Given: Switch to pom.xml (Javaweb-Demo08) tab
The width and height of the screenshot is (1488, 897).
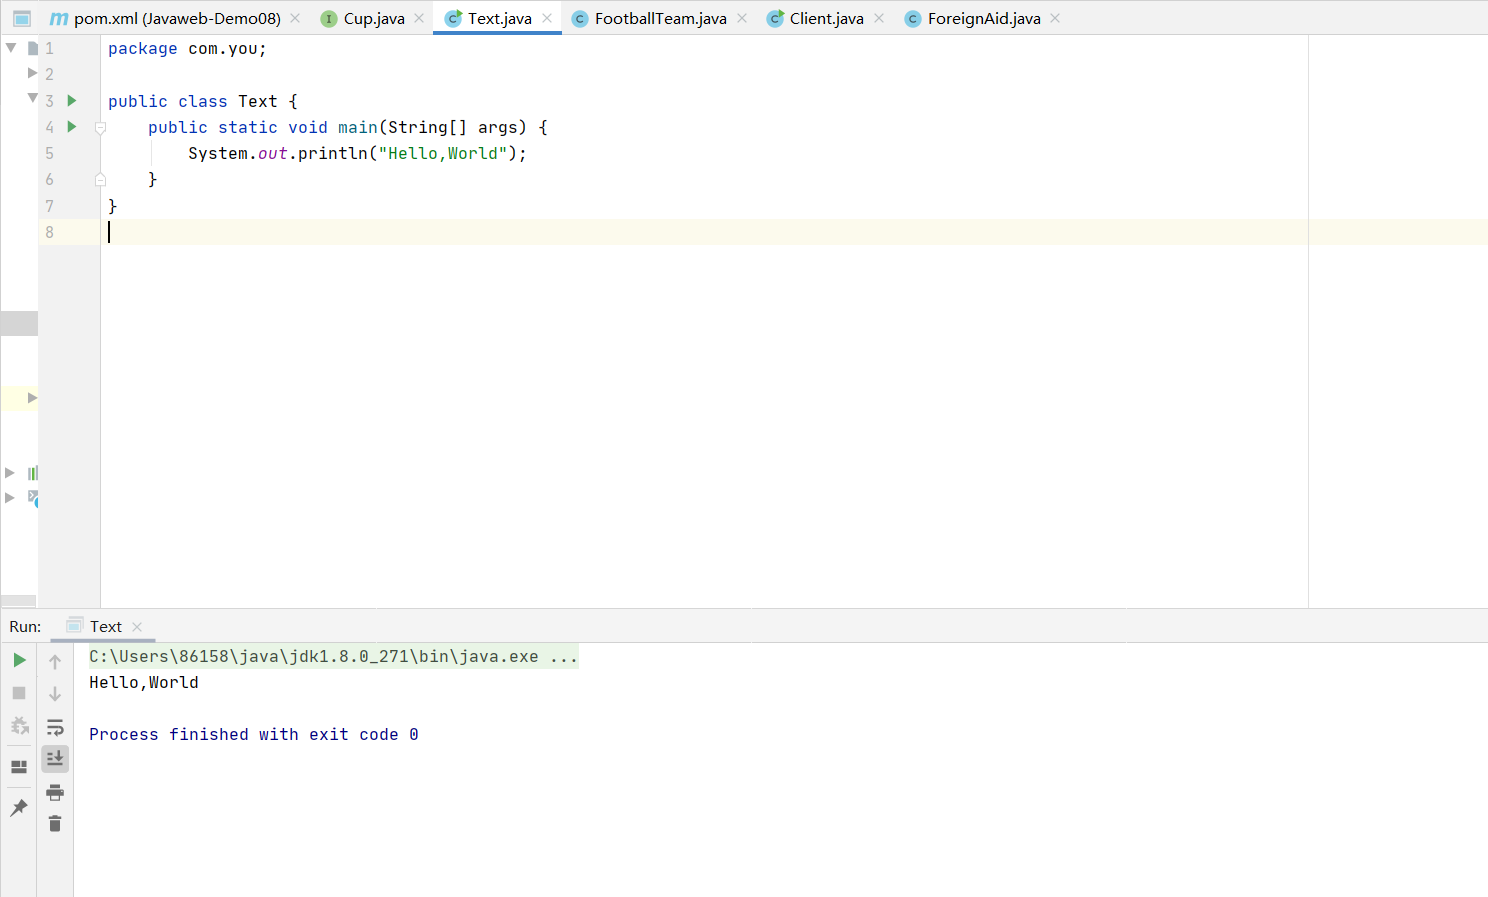Looking at the screenshot, I should coord(178,19).
